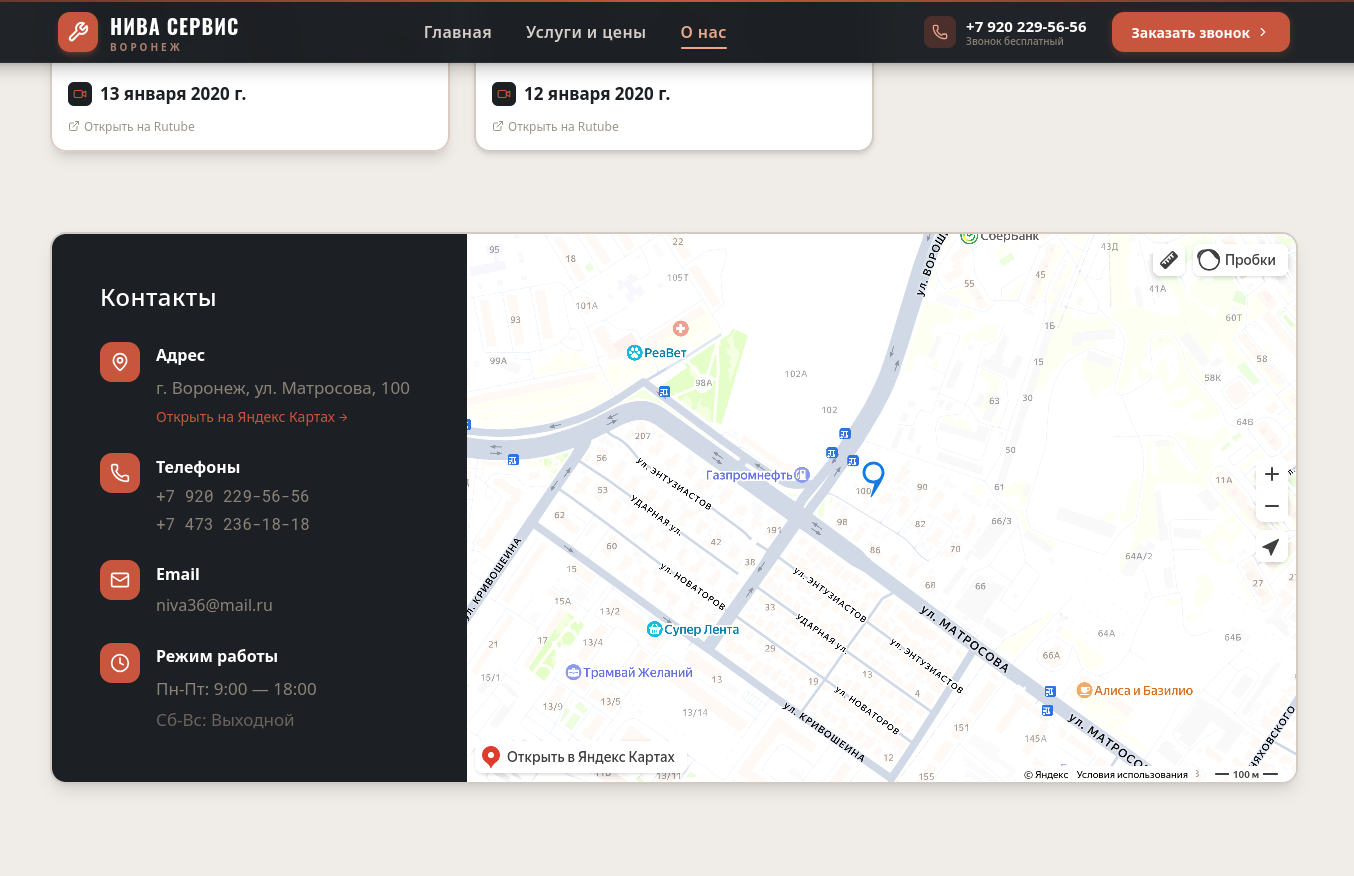Click the envelope icon beside Email
This screenshot has width=1354, height=876.
click(120, 580)
